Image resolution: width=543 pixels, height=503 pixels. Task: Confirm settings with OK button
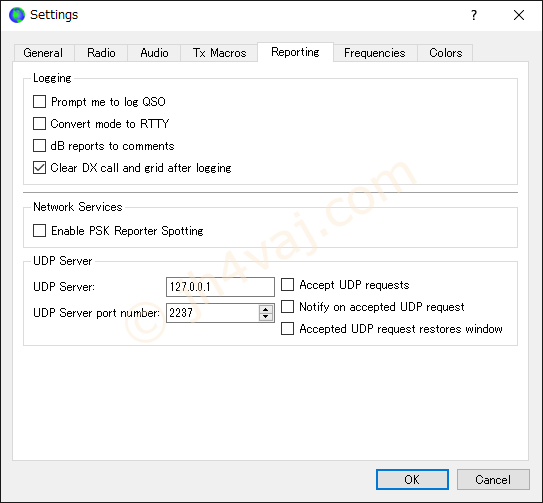click(x=412, y=480)
